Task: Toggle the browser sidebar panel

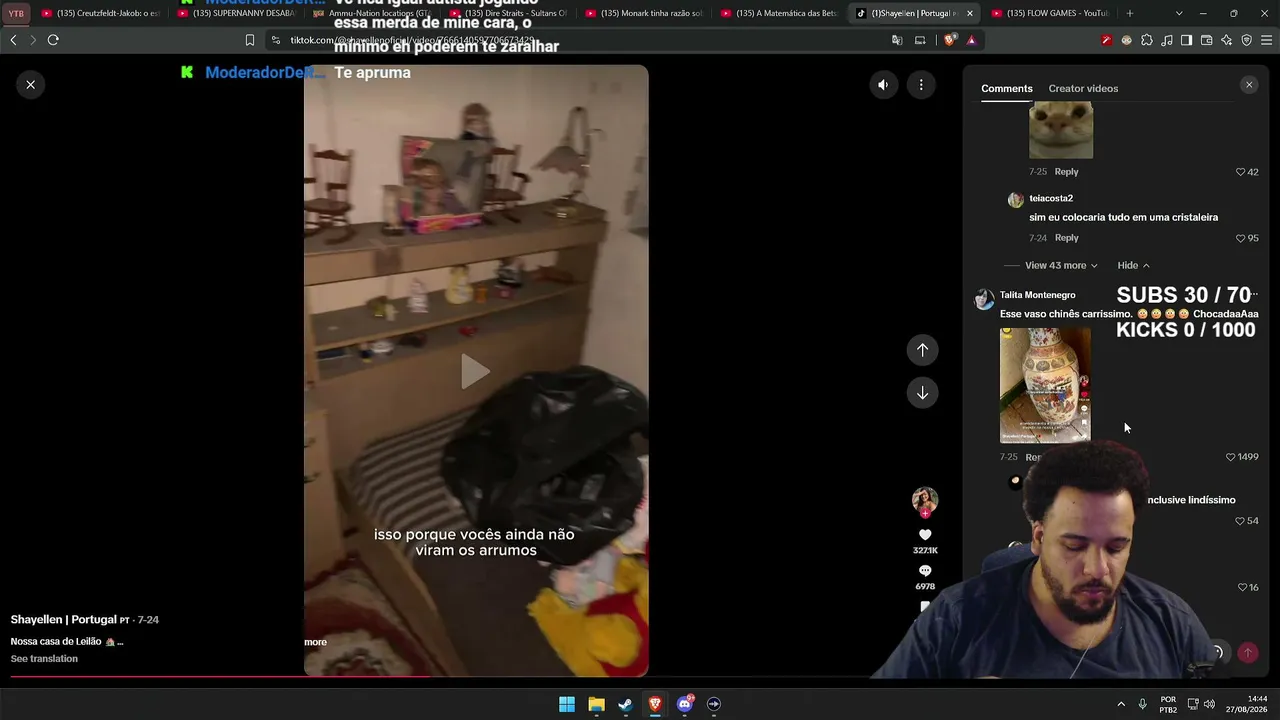Action: 1186,40
